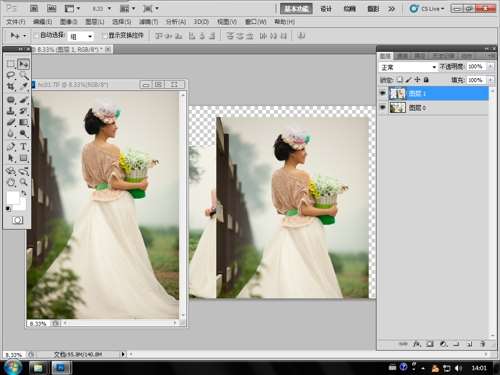Screen dimensions: 500x375
Task: Hide 图层 1 with its eye icon
Action: click(x=383, y=93)
